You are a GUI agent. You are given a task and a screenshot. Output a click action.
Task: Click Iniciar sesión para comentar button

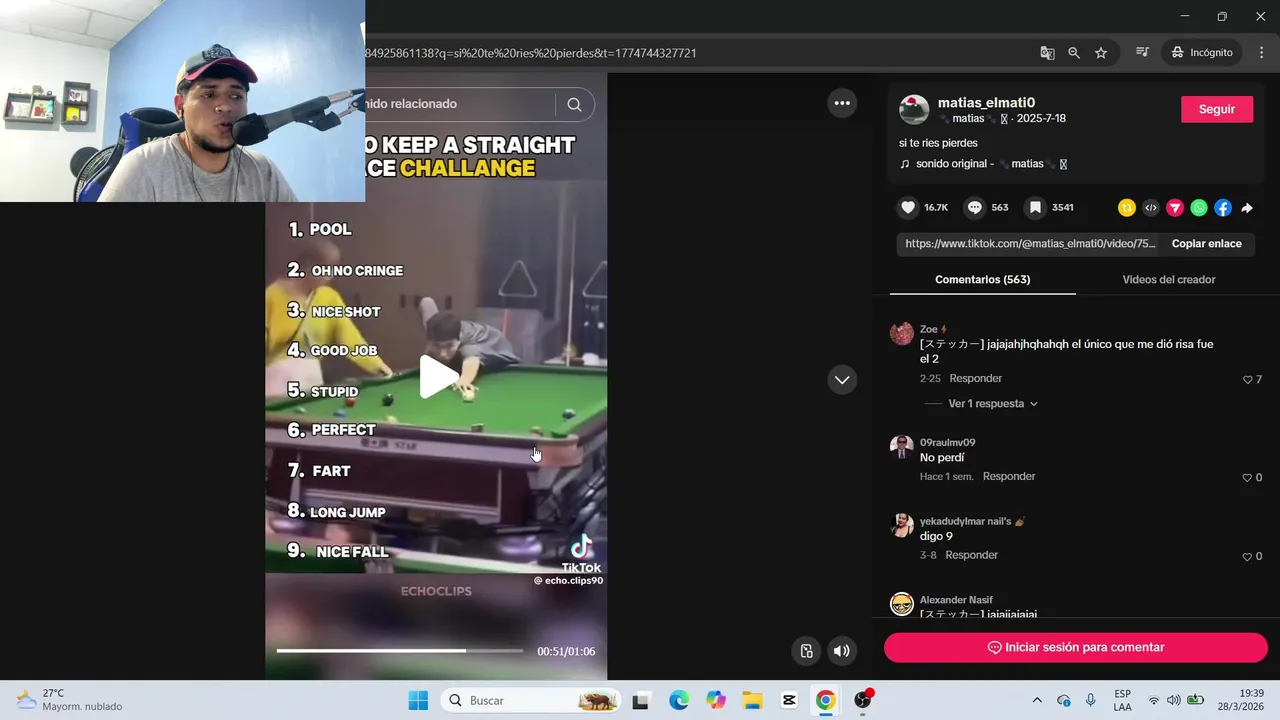pyautogui.click(x=1076, y=648)
